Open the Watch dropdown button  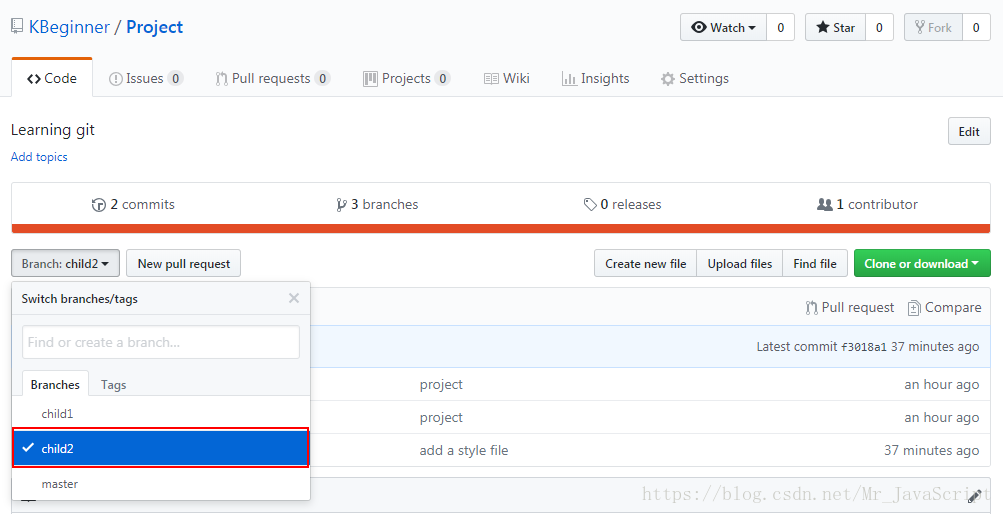[723, 27]
